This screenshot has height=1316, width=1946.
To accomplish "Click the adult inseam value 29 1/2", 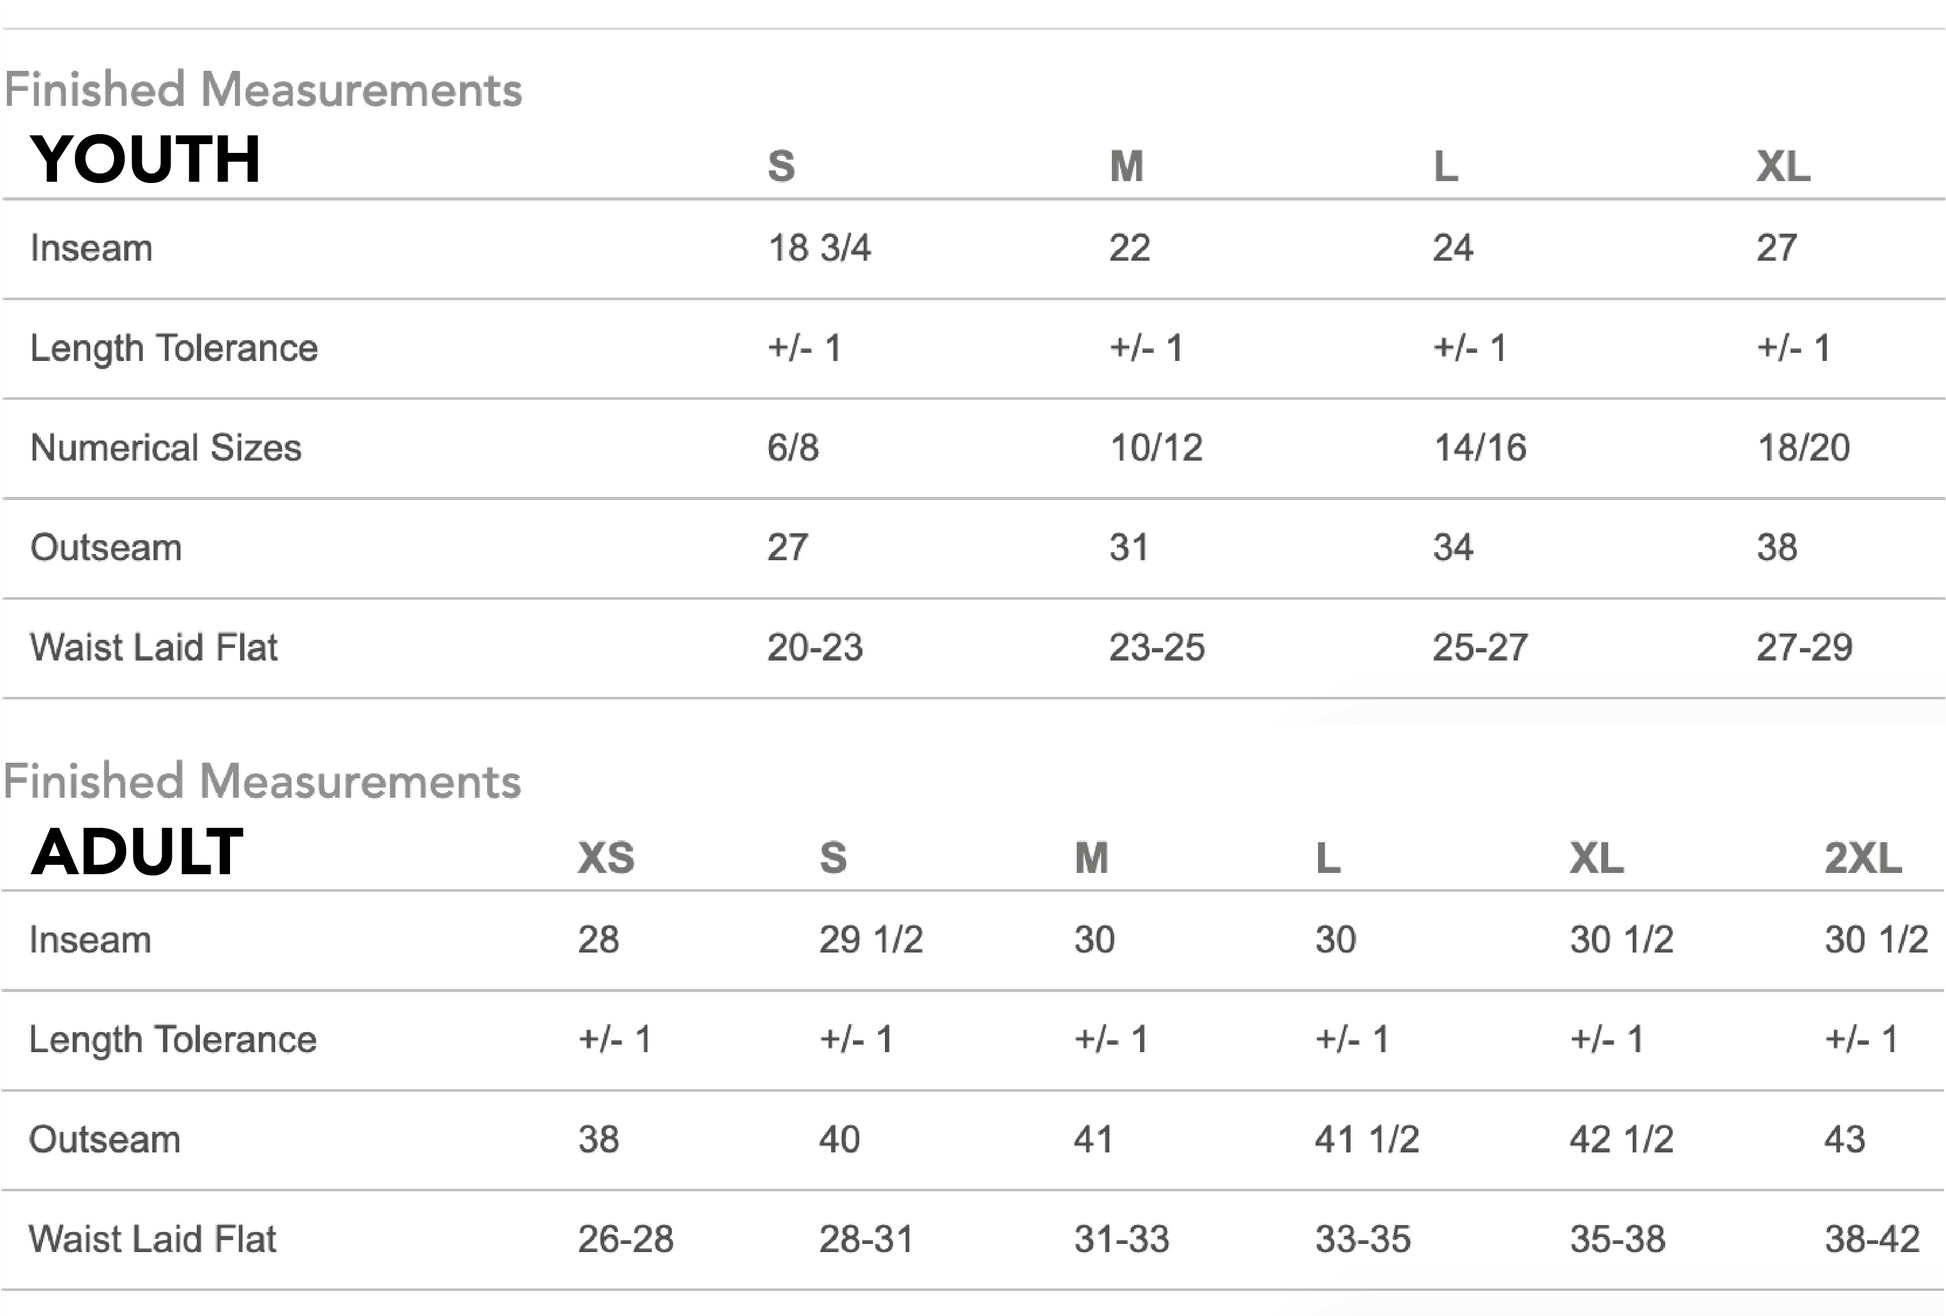I will (x=871, y=940).
